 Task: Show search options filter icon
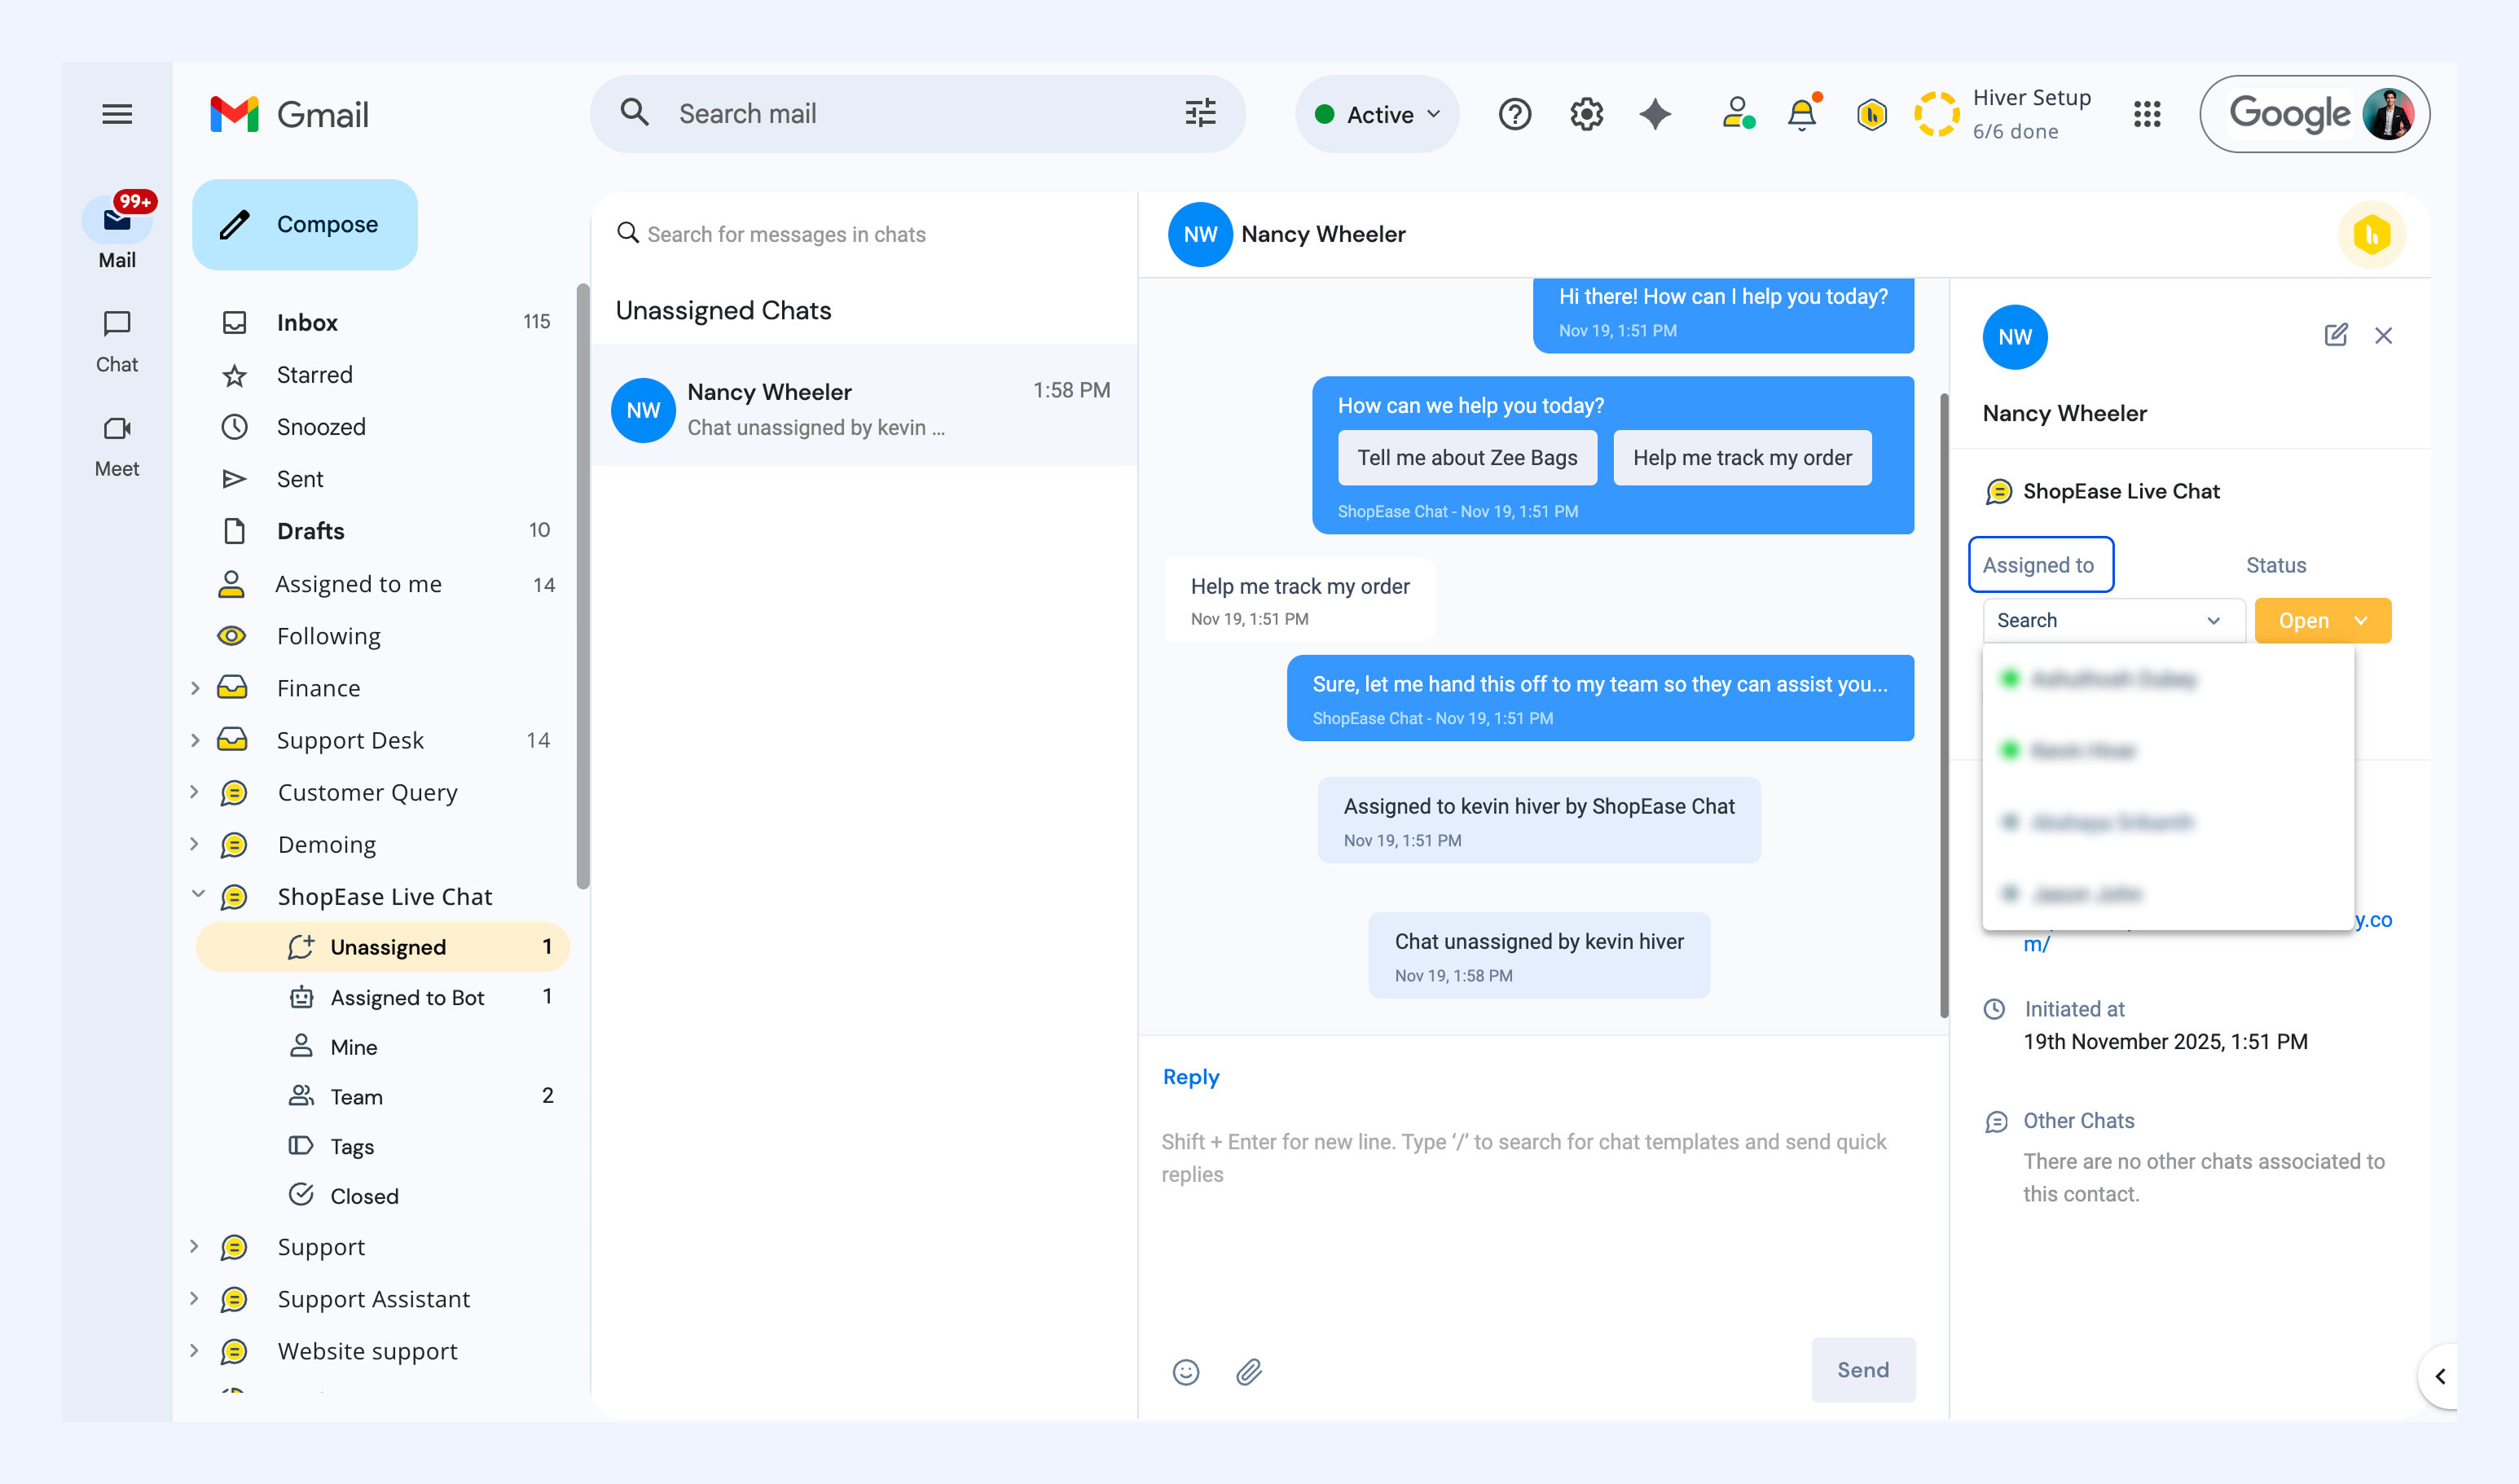click(1200, 113)
